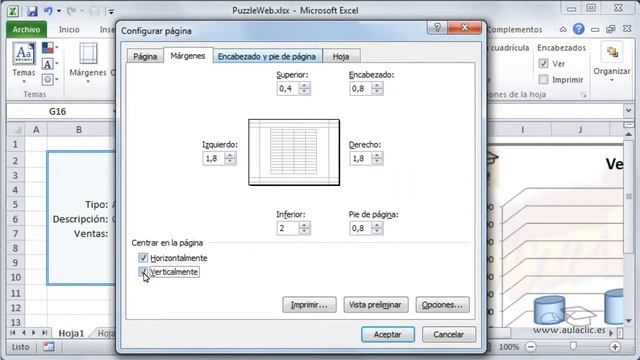Viewport: 640px width, 360px height.
Task: Open the Archivo tab
Action: (x=27, y=29)
